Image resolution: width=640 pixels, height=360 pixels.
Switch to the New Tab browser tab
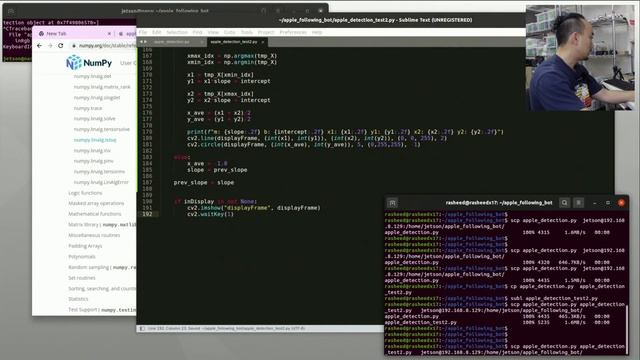[x=56, y=33]
